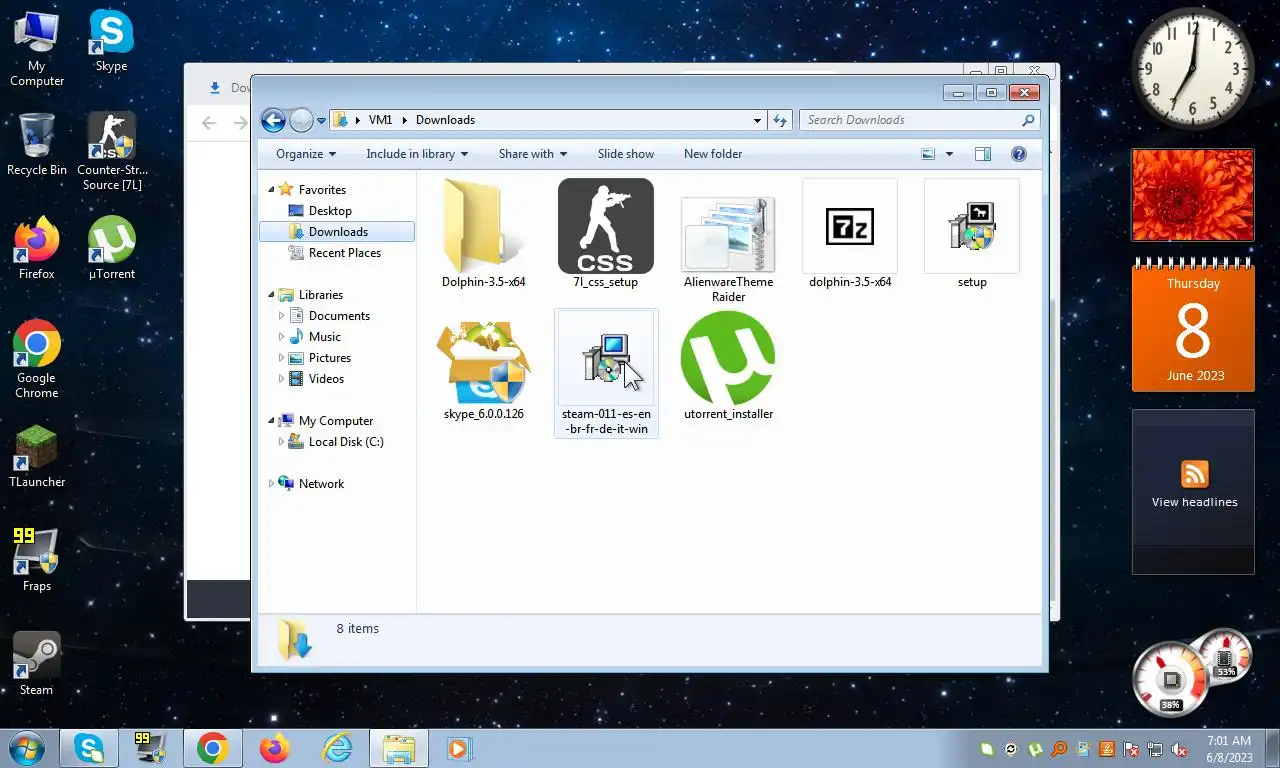Click Downloads in the address path
The height and width of the screenshot is (768, 1280).
(445, 120)
